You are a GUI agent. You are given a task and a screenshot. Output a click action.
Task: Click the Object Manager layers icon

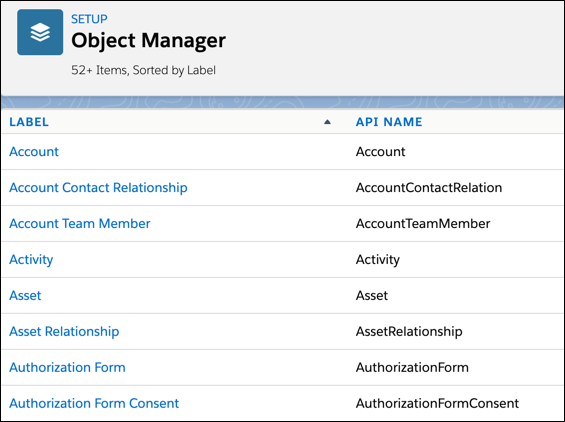coord(40,32)
